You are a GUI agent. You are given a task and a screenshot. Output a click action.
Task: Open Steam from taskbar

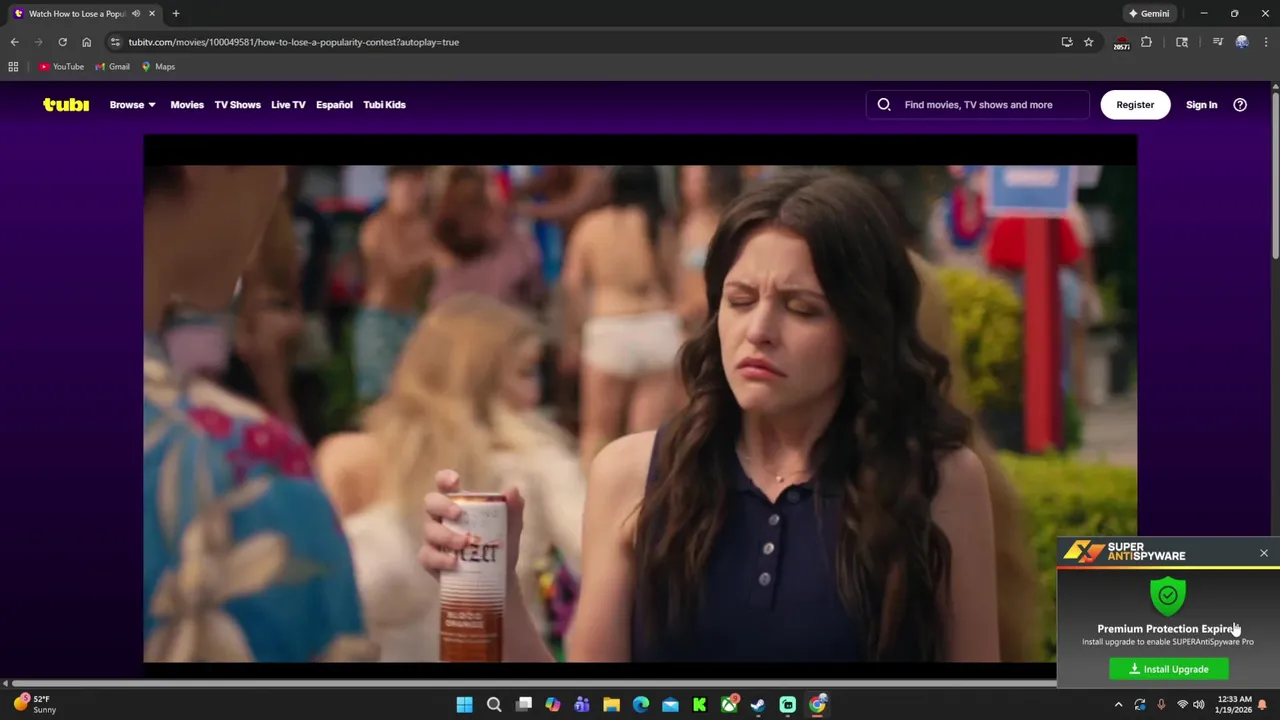pyautogui.click(x=758, y=705)
